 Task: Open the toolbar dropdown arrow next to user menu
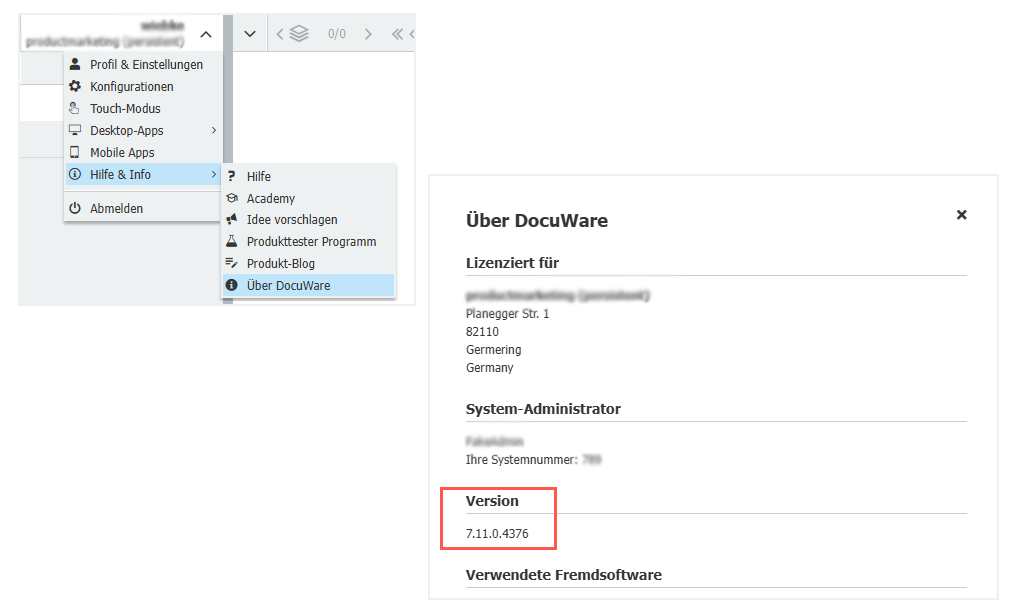pyautogui.click(x=247, y=32)
